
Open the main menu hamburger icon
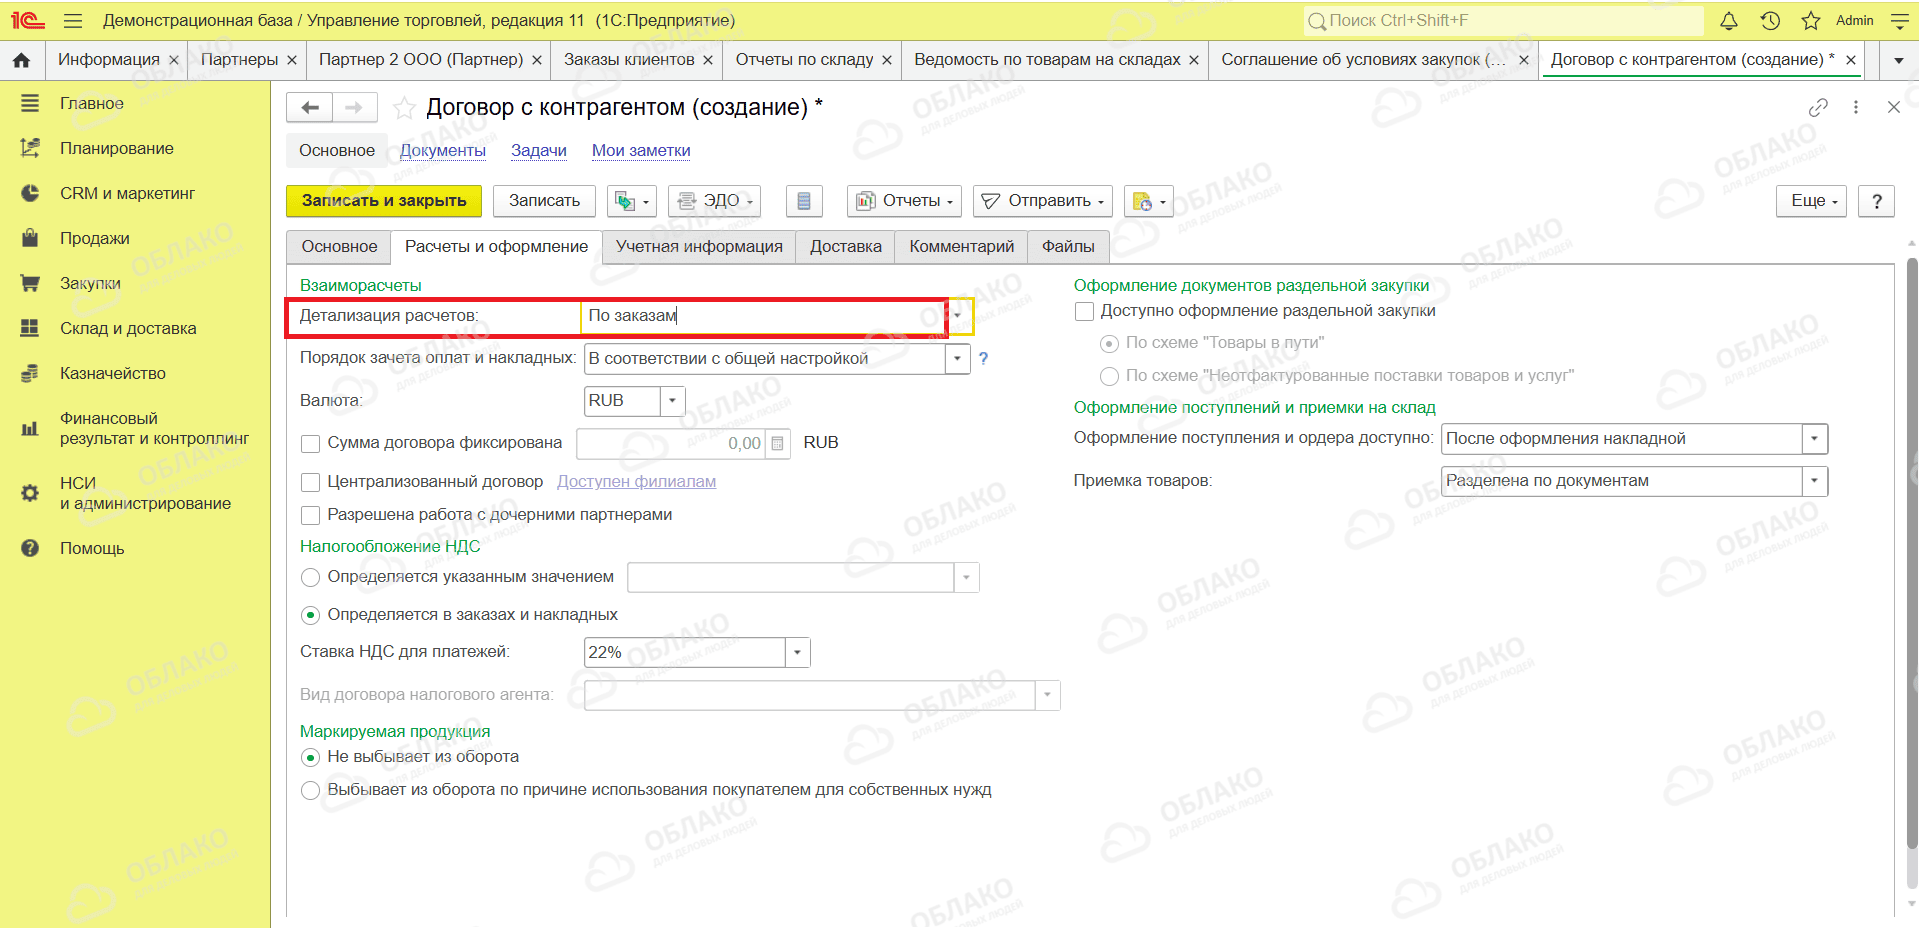click(72, 20)
